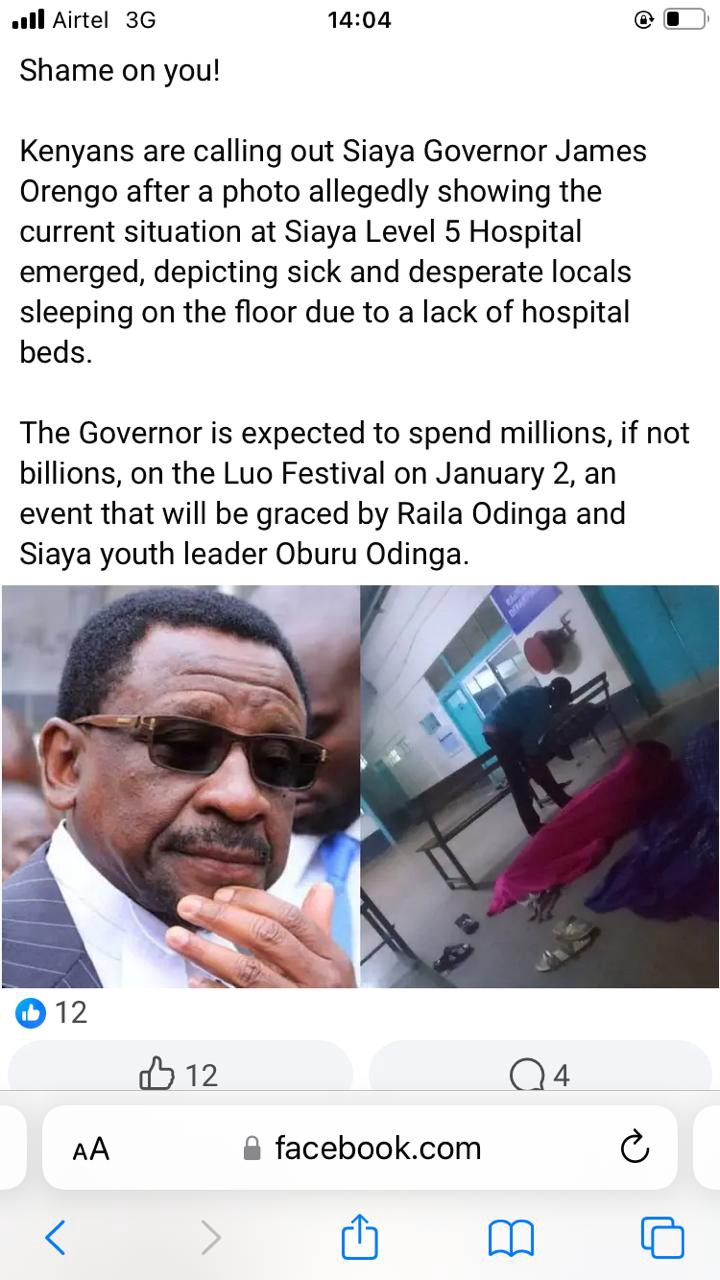Tap the blue like reaction icon
The height and width of the screenshot is (1280, 720).
[x=31, y=1013]
